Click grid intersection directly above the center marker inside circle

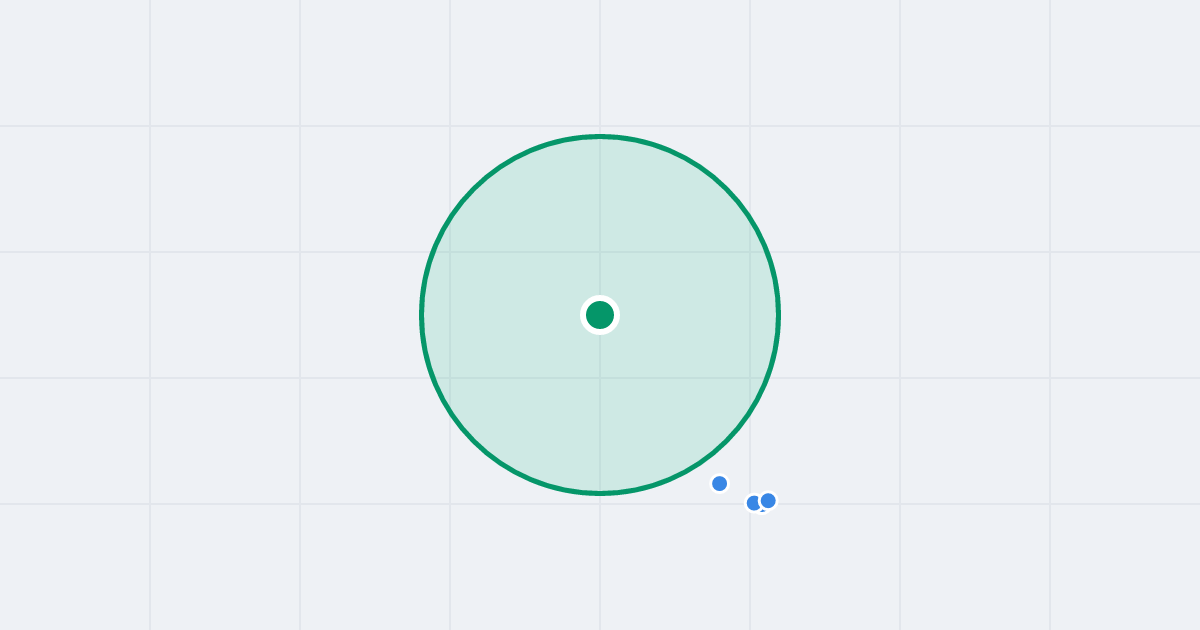point(600,252)
